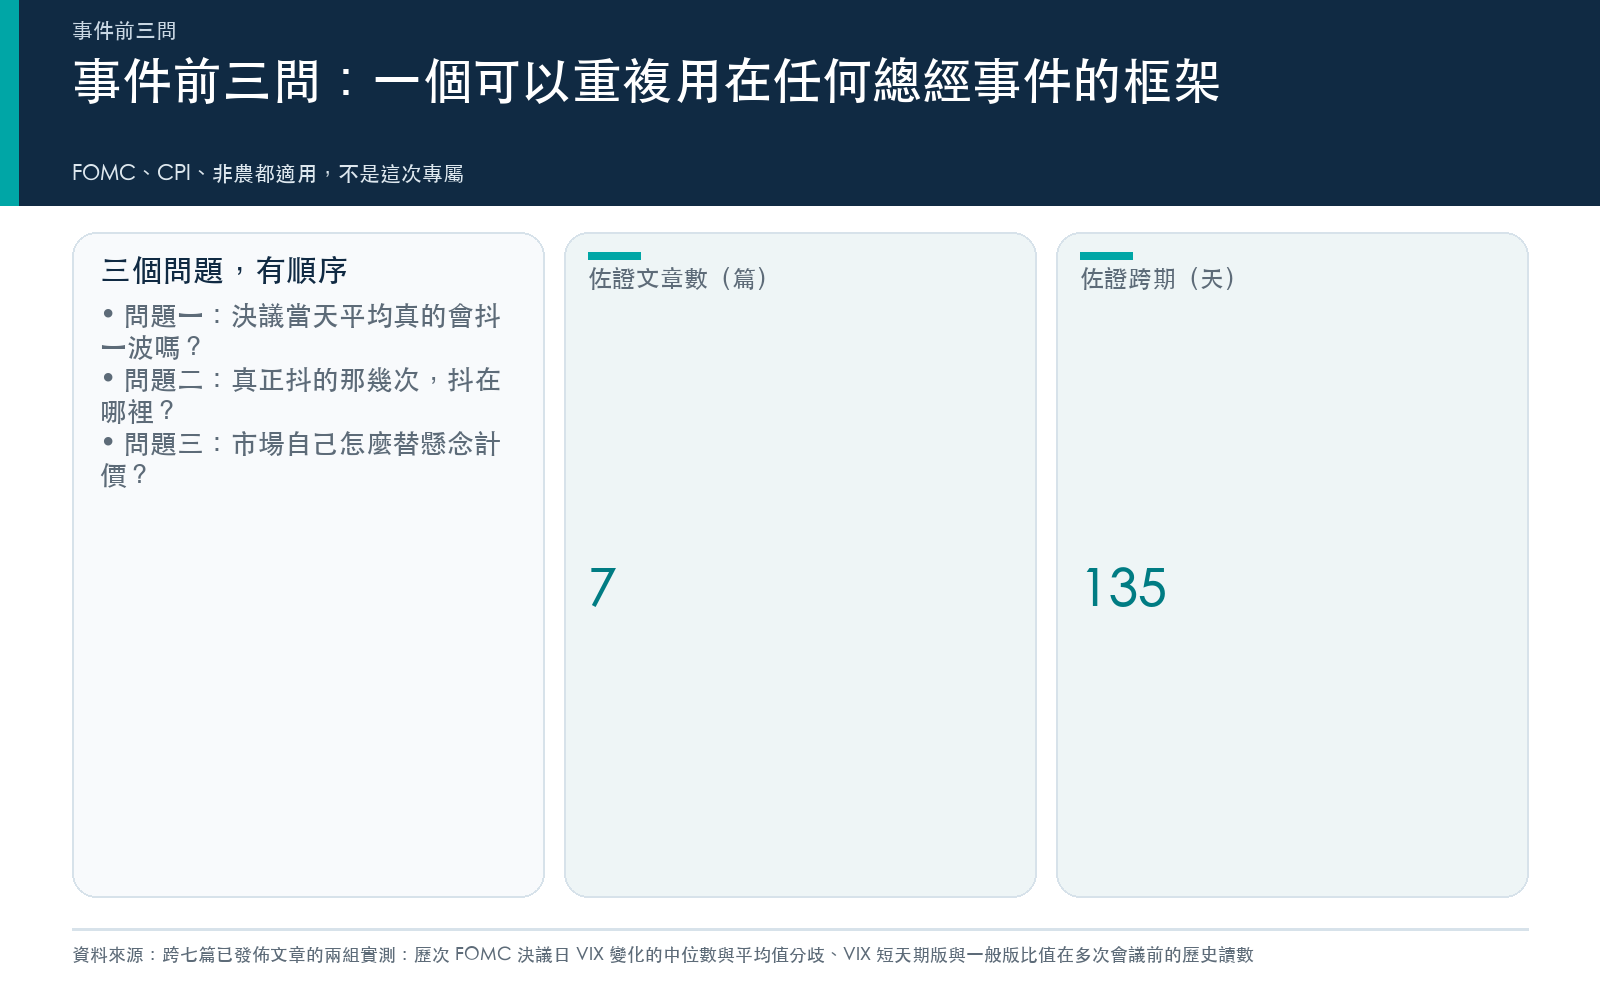The height and width of the screenshot is (1000, 1600).
Task: Click the large value 135
Action: click(1126, 587)
